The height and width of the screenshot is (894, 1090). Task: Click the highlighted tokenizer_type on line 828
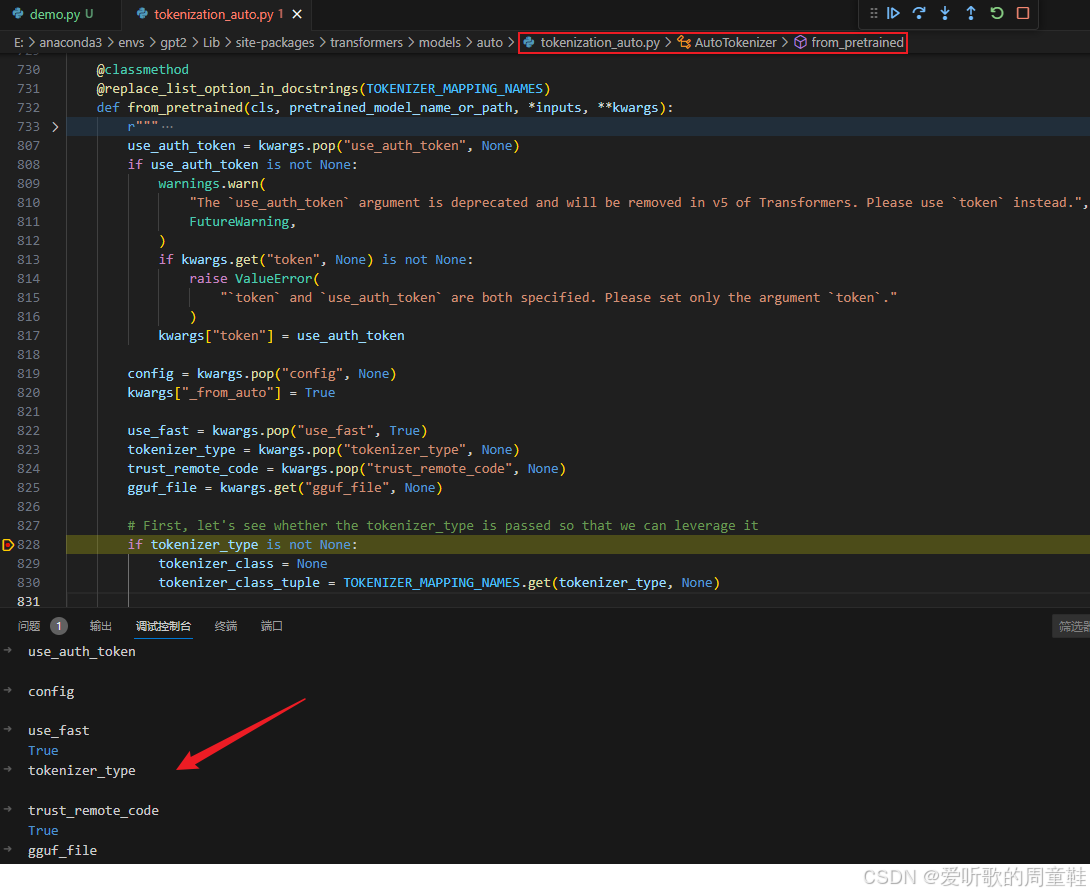point(204,545)
